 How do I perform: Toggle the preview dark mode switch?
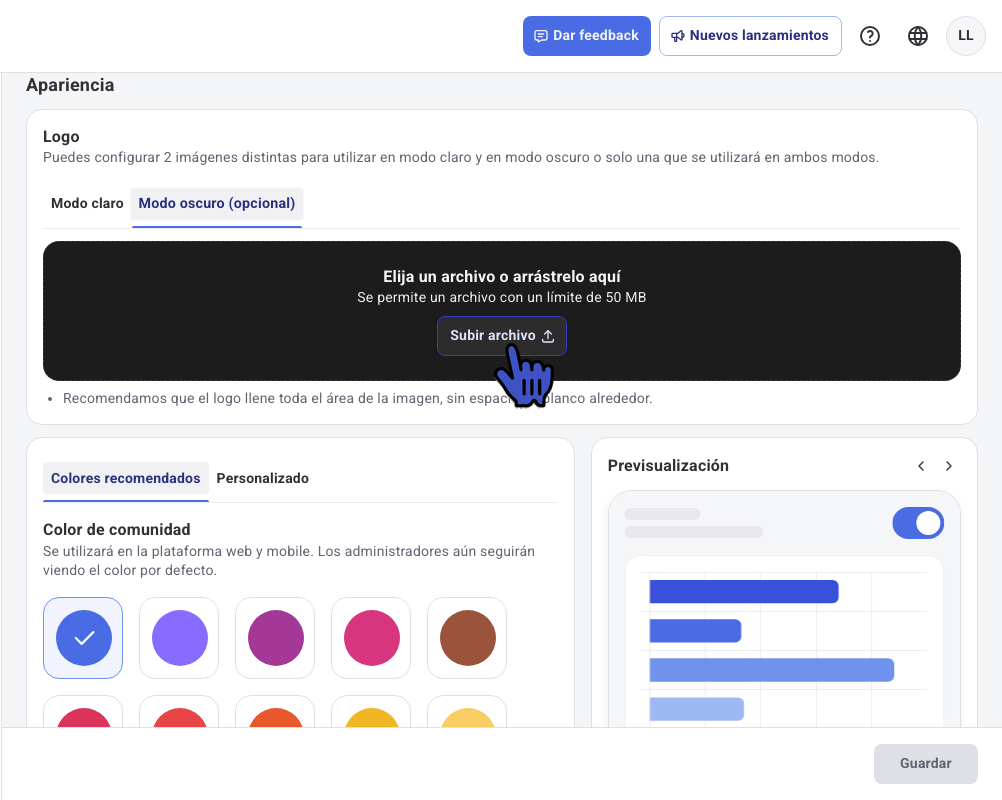tap(918, 523)
